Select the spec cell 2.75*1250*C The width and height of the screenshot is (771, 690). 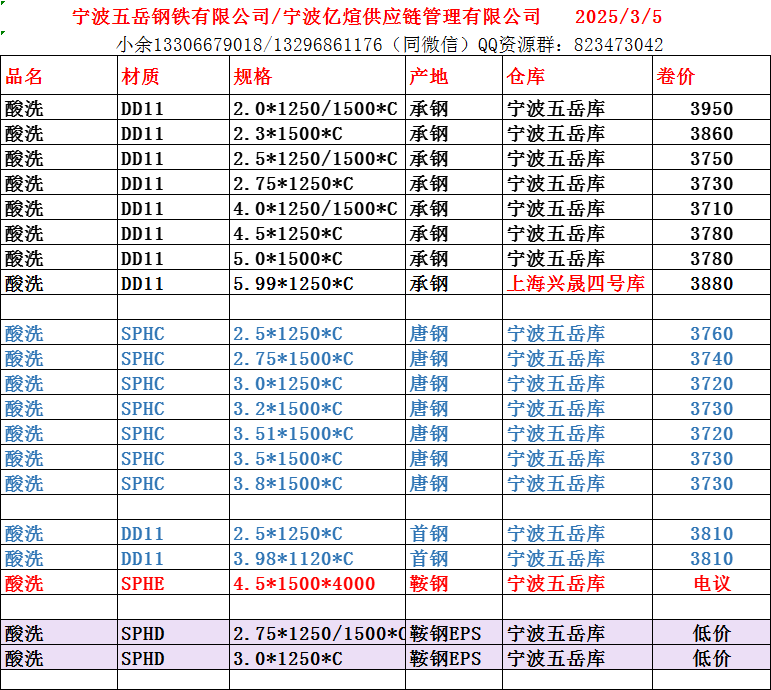pos(318,183)
